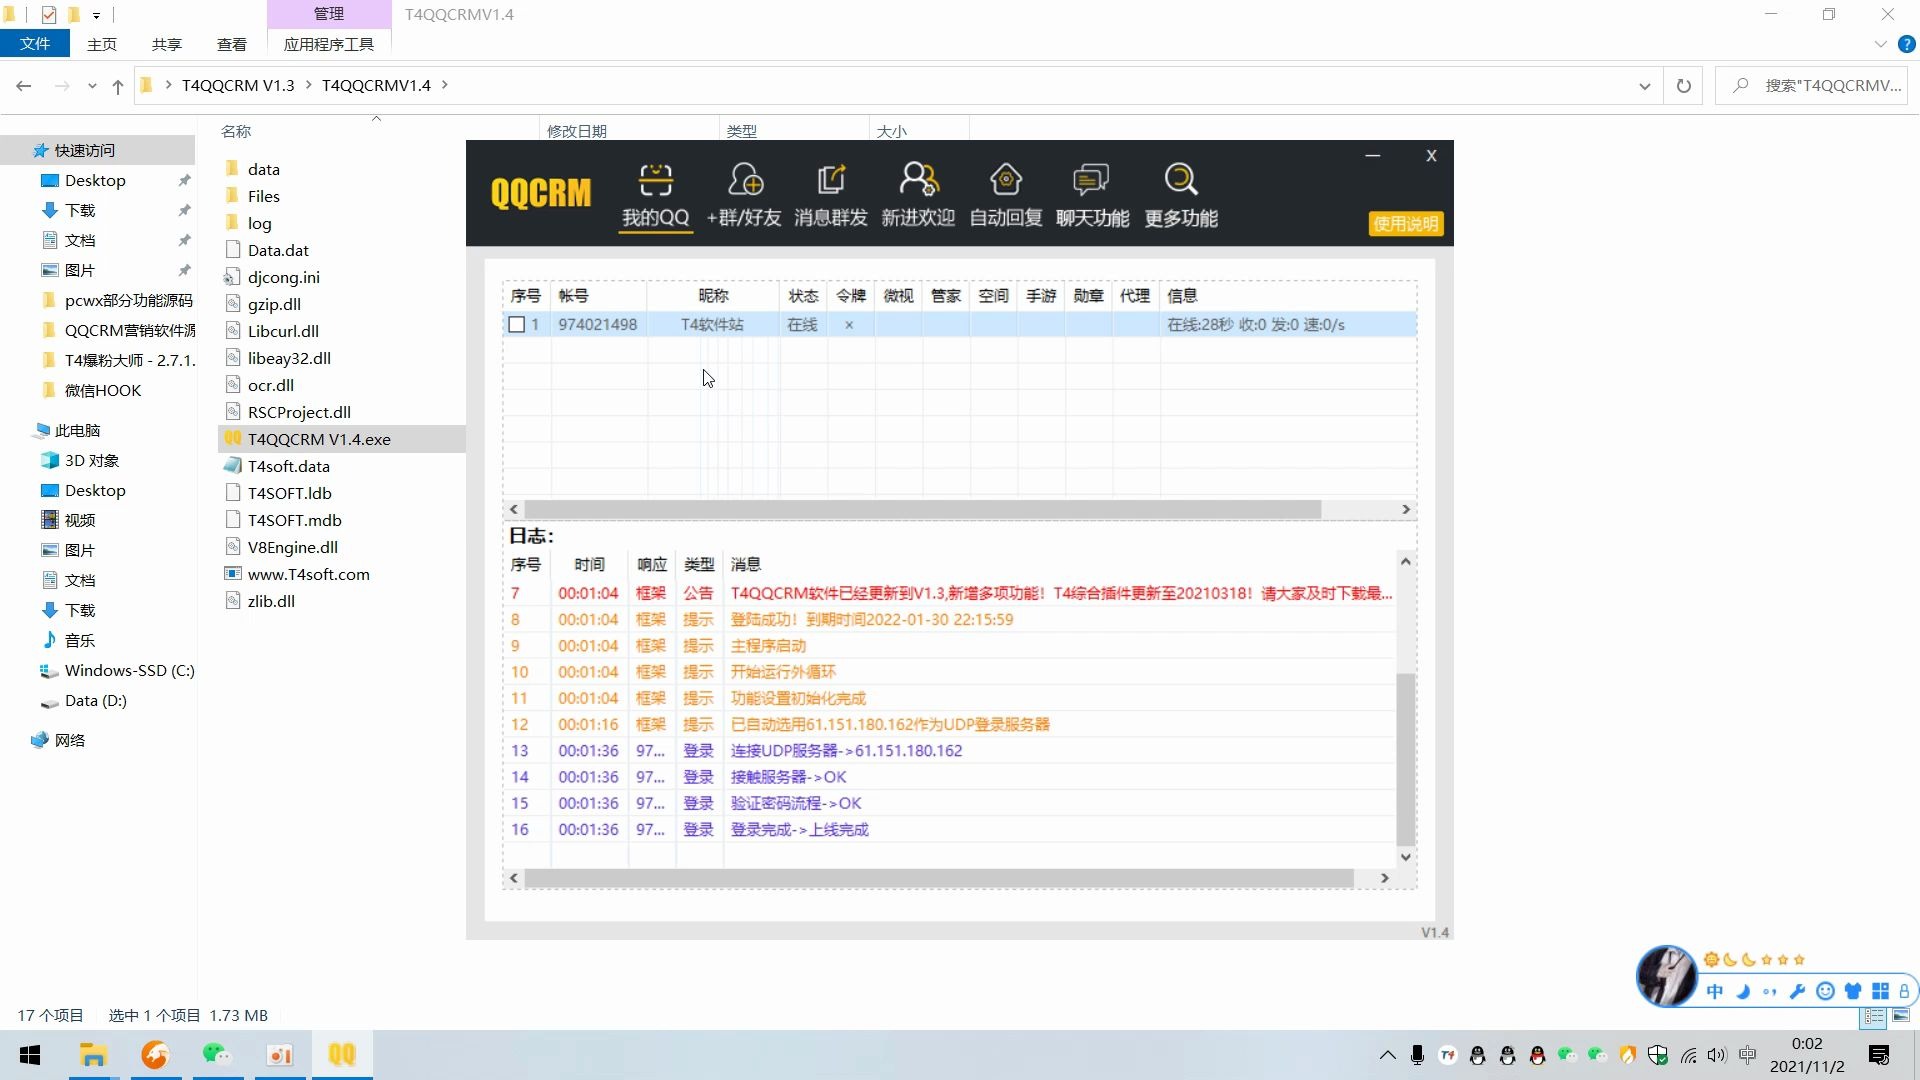This screenshot has height=1080, width=1920.
Task: Select T4QQCRM V1.4.exe file
Action: click(x=319, y=439)
